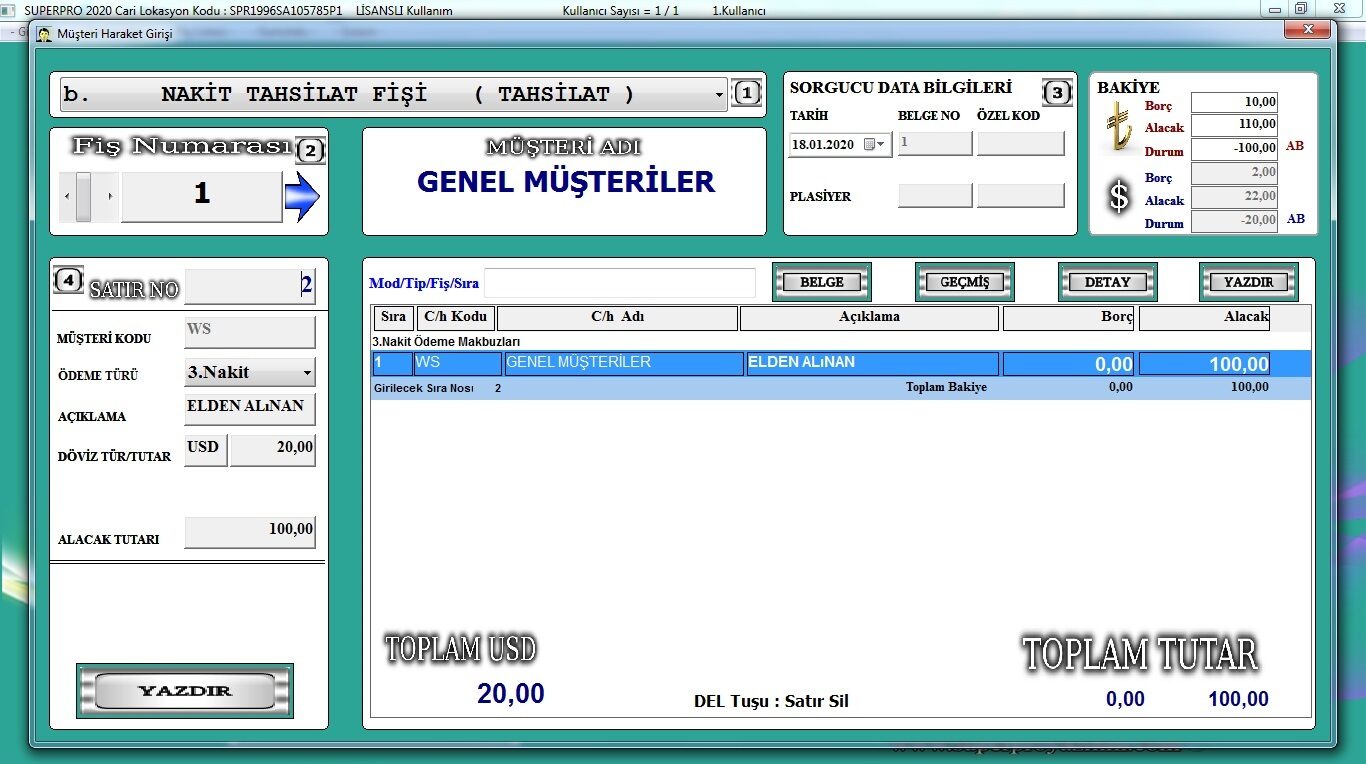
Task: Click the USD currency type button
Action: [x=205, y=450]
